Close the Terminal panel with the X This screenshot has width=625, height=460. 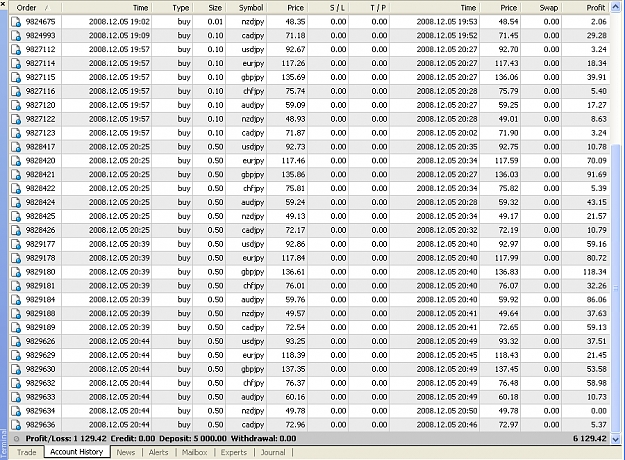[3, 4]
